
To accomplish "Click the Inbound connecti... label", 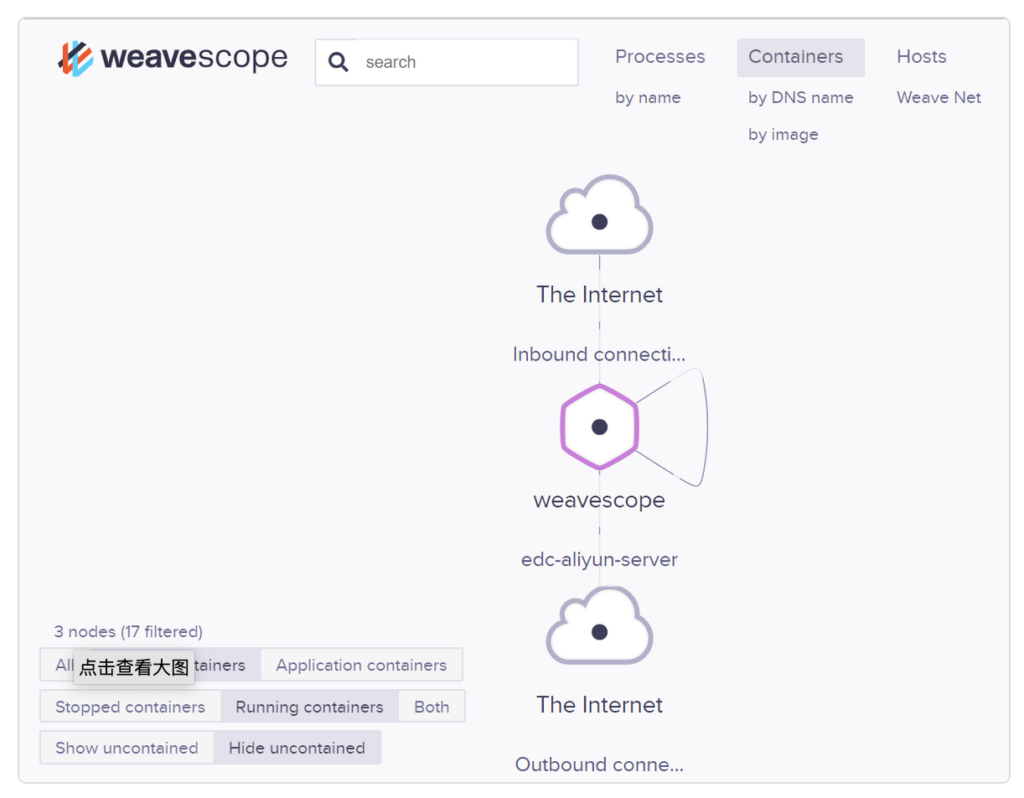I will 600,354.
